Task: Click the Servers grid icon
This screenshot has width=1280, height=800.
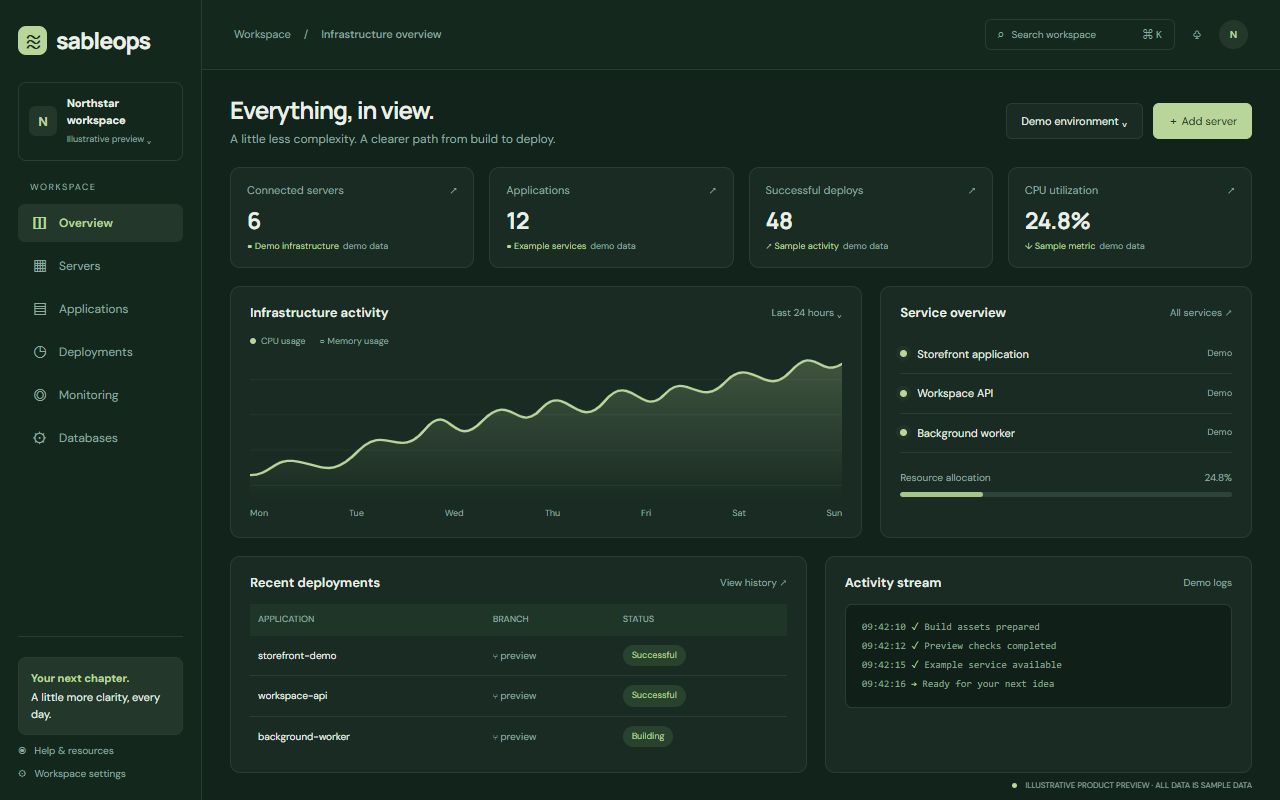Action: [40, 266]
